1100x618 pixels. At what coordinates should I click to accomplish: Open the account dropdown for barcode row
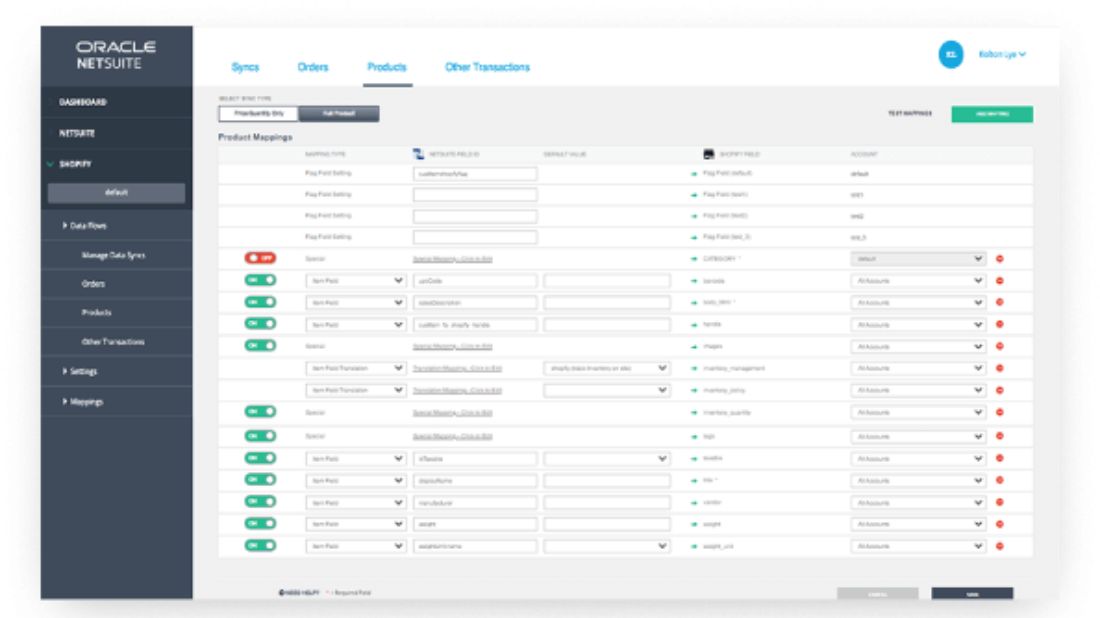tap(918, 281)
